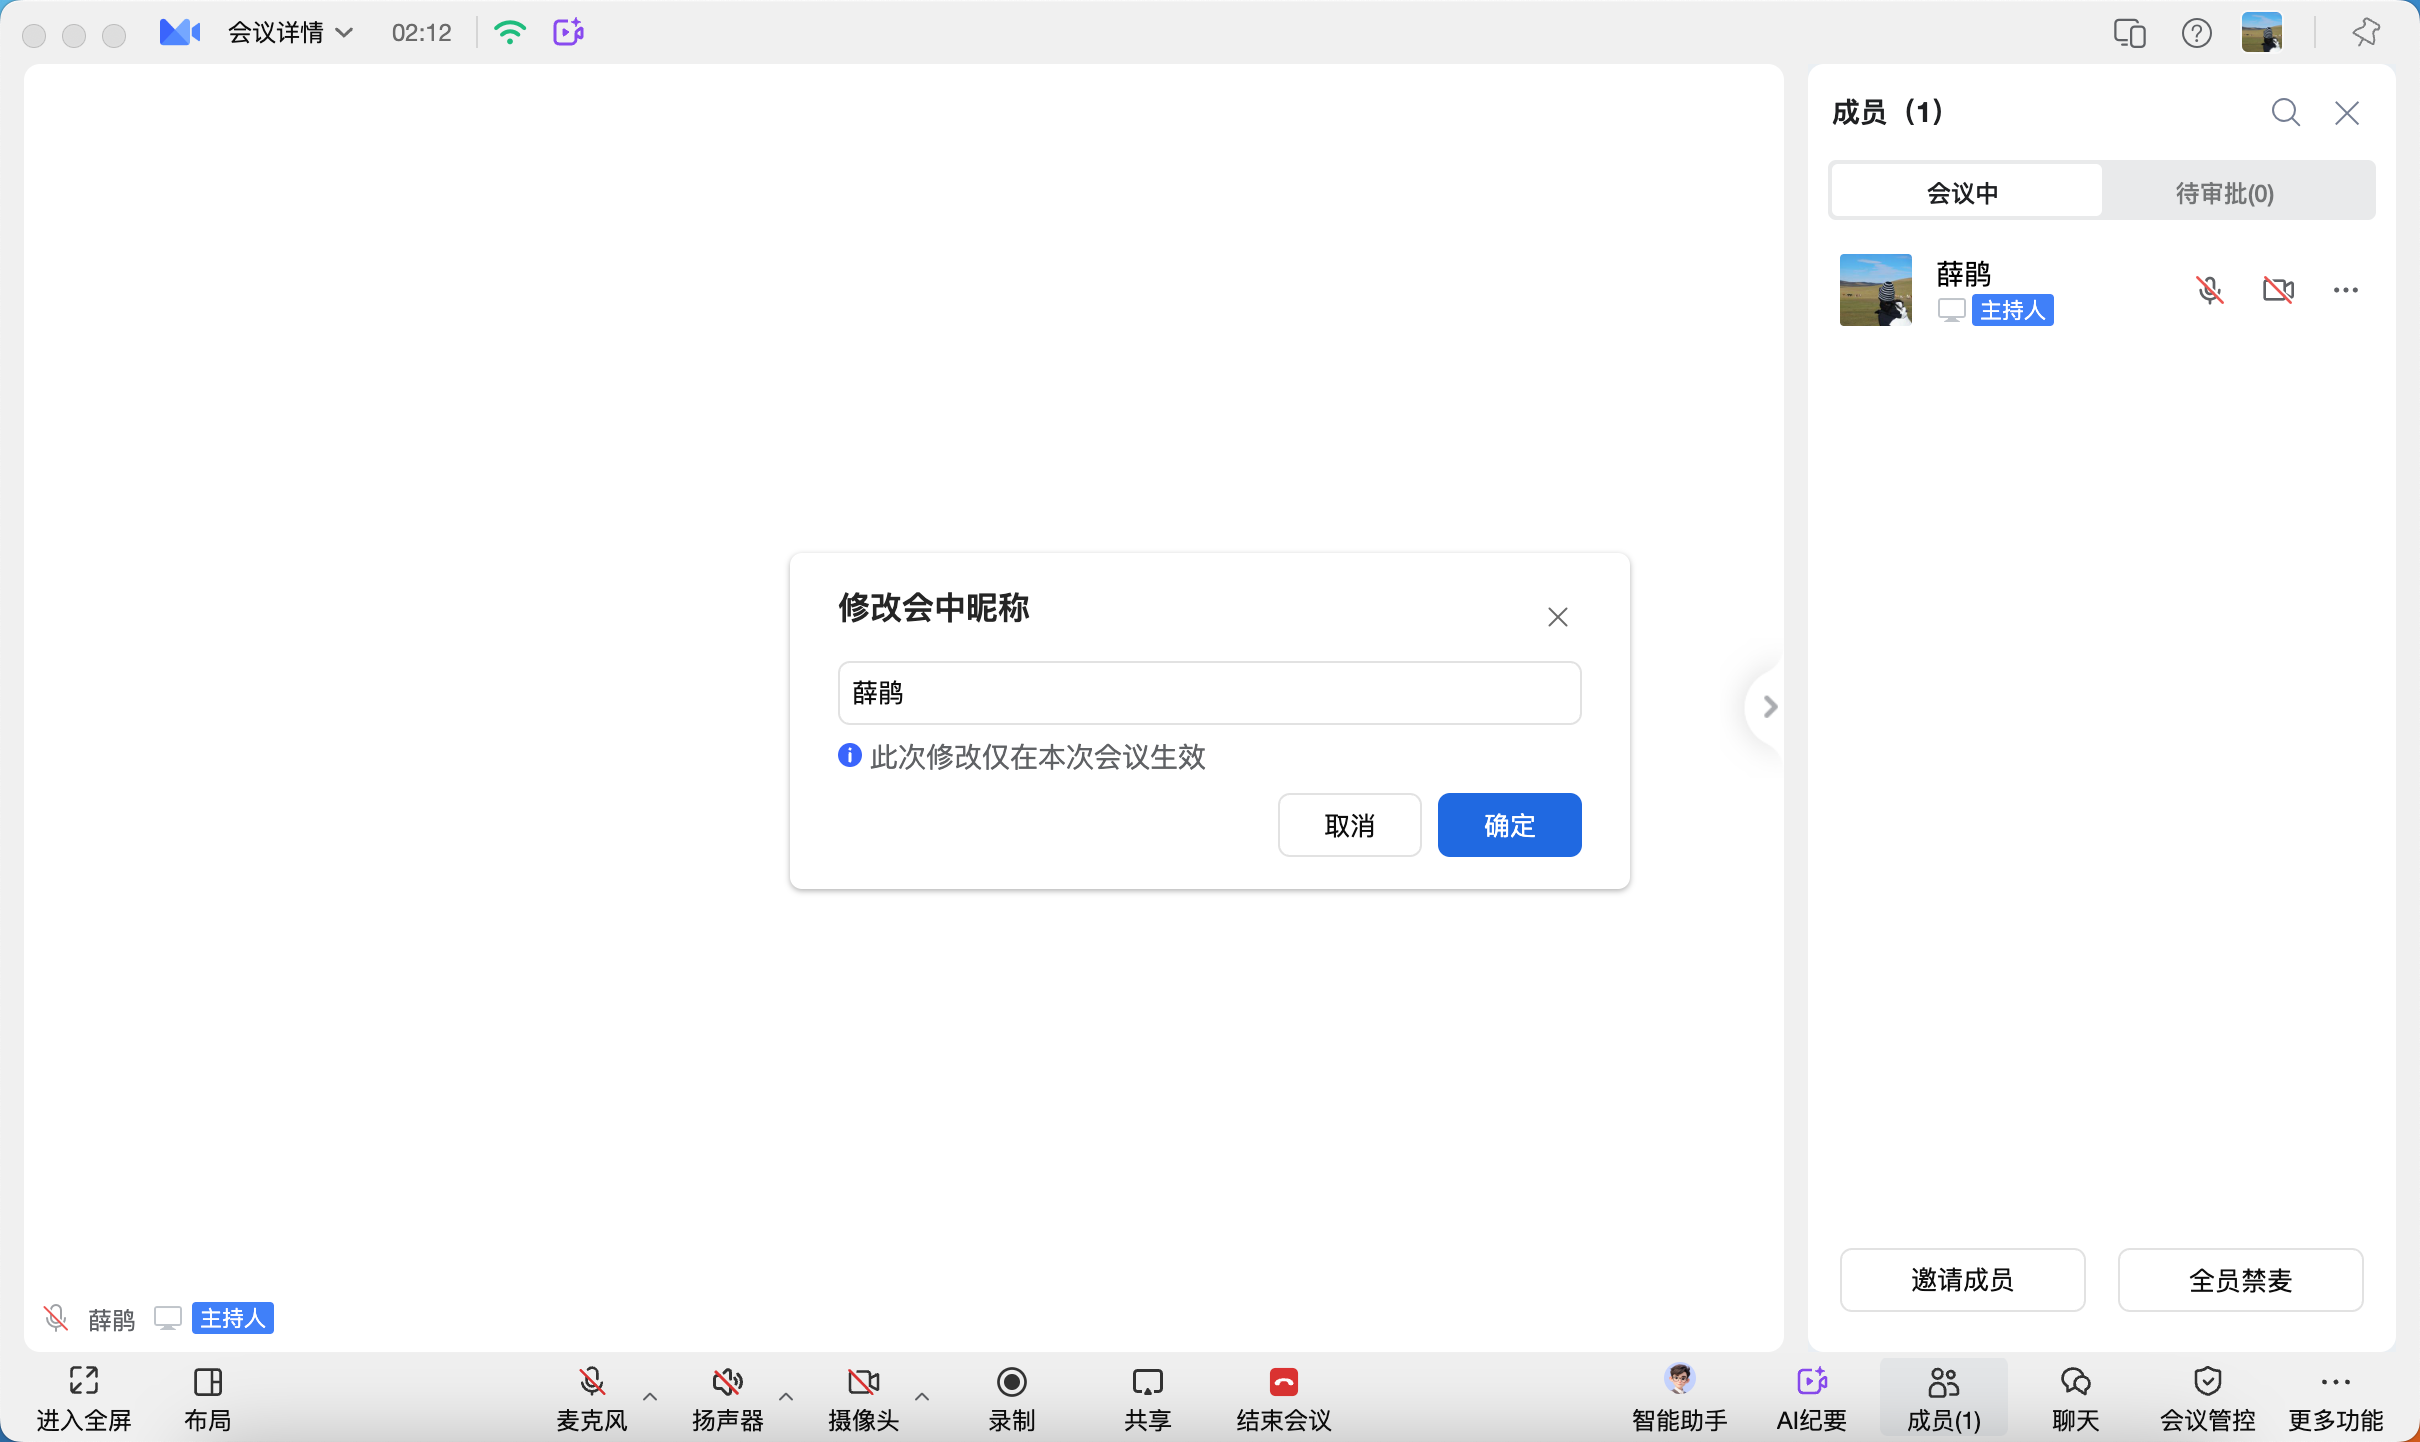Click the 取消 button
The width and height of the screenshot is (2420, 1442).
(x=1349, y=825)
